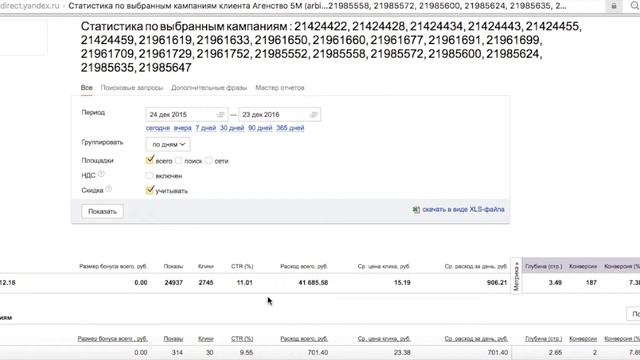Open calendar icon in end date field

coord(314,115)
